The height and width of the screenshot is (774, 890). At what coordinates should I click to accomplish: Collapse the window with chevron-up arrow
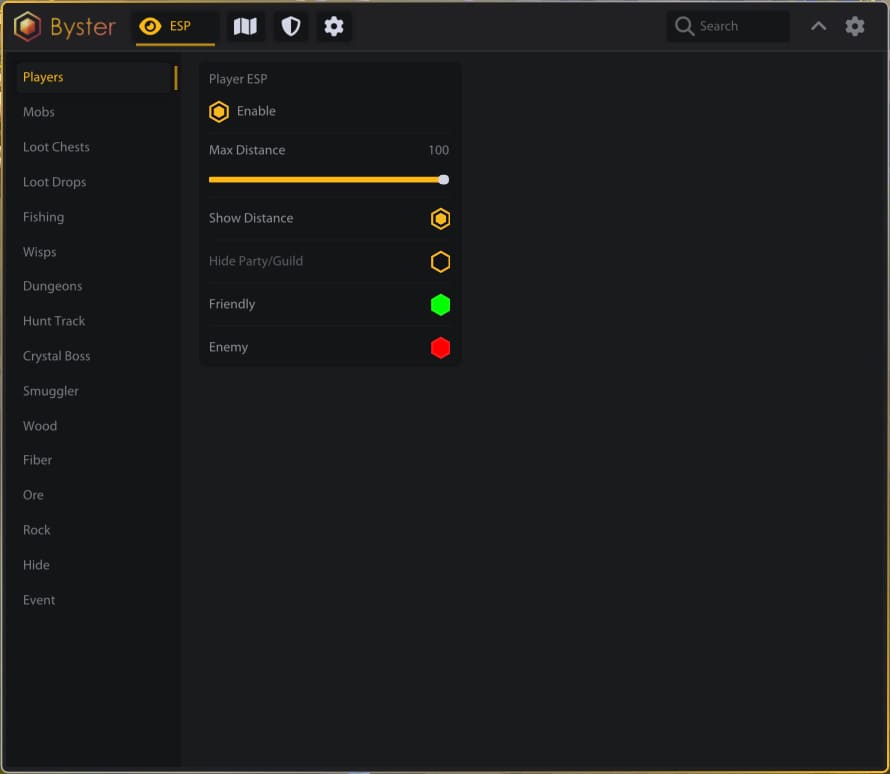818,26
